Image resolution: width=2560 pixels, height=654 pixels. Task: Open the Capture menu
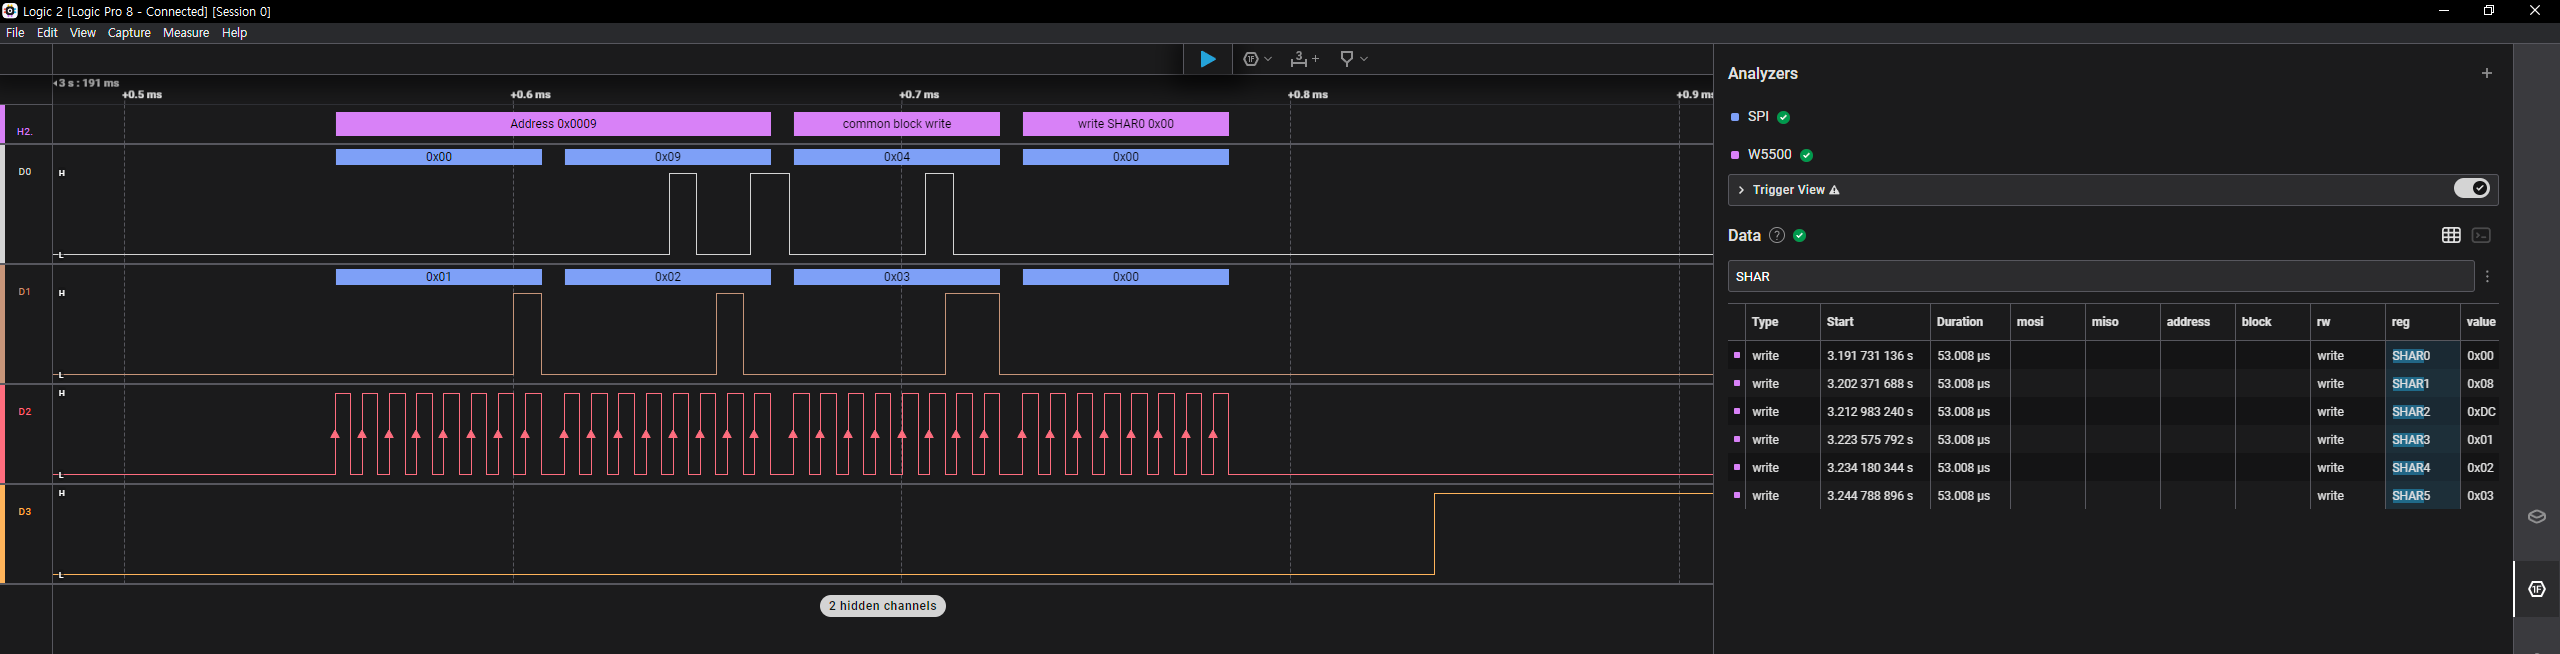[x=129, y=33]
